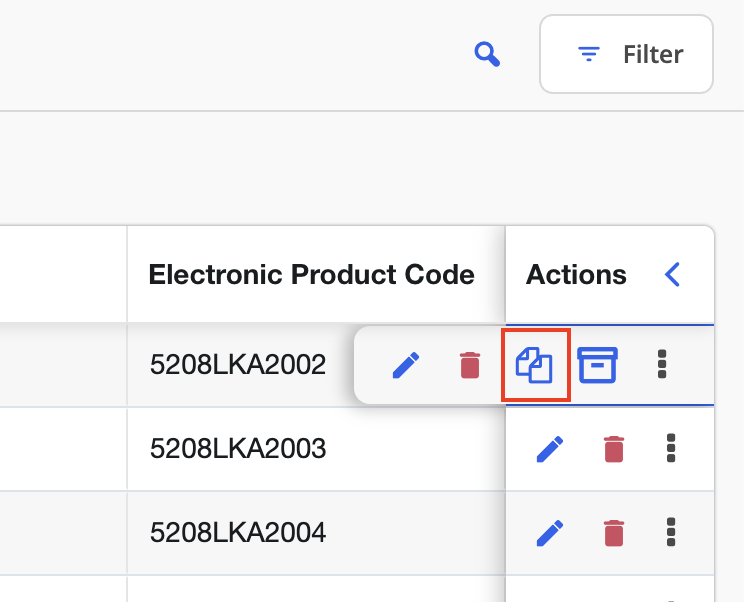The image size is (744, 602).
Task: Collapse the Actions column with the chevron
Action: pyautogui.click(x=672, y=274)
